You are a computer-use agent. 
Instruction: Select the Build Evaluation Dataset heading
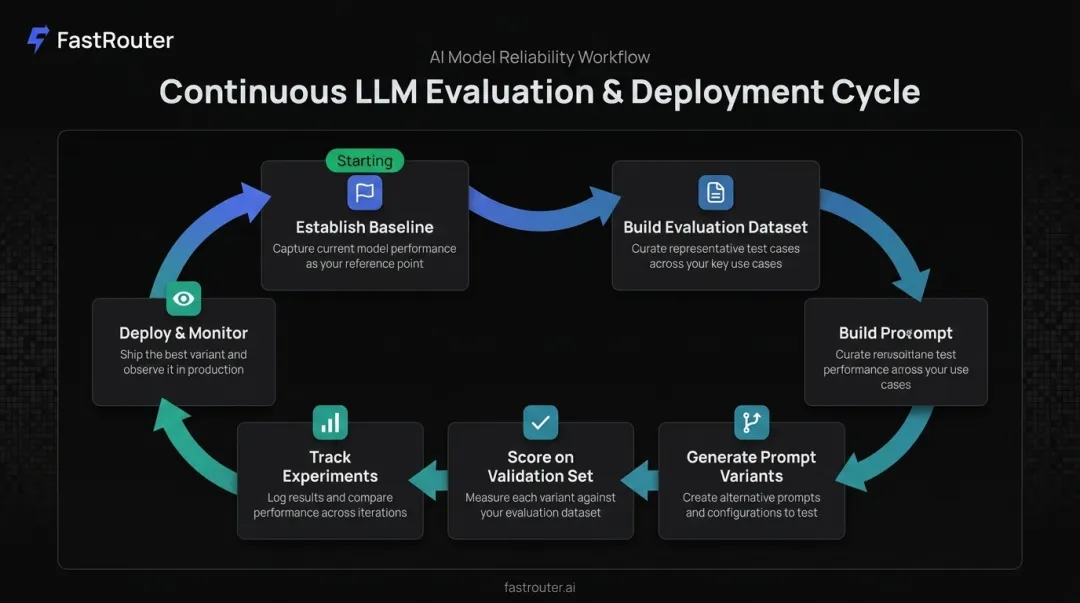[716, 227]
